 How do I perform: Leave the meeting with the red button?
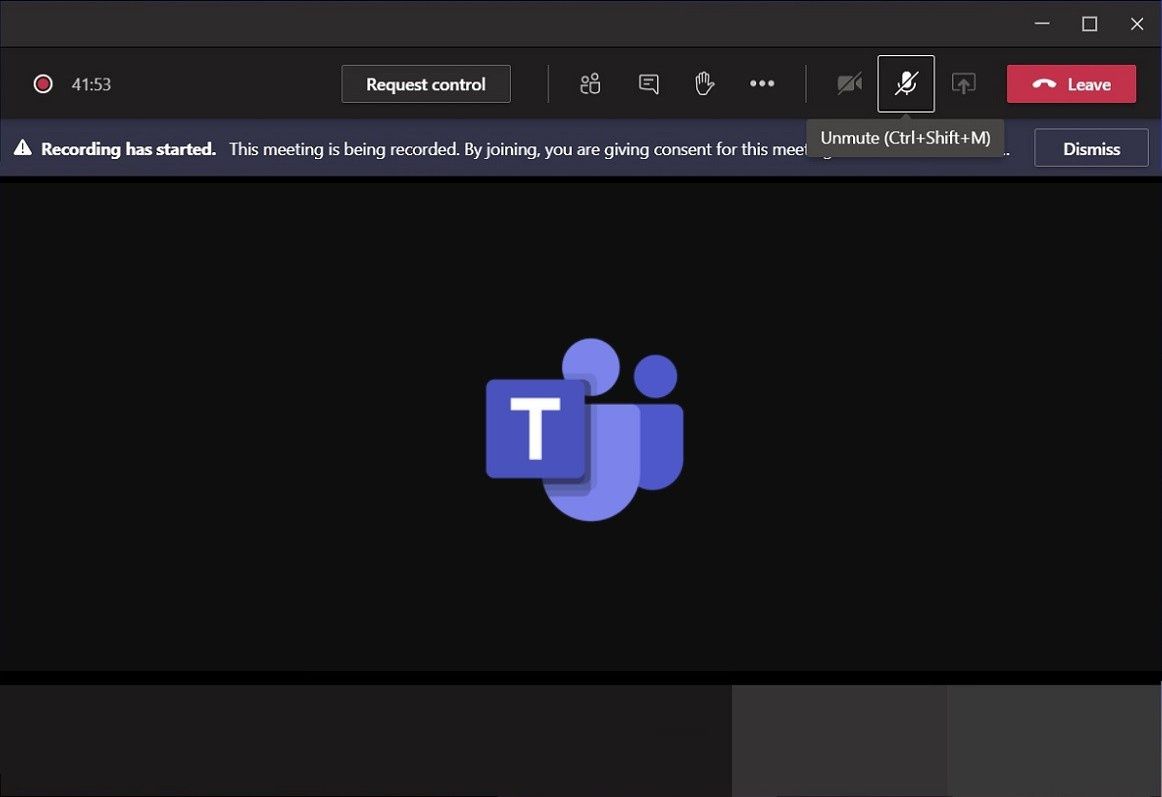click(x=1071, y=84)
